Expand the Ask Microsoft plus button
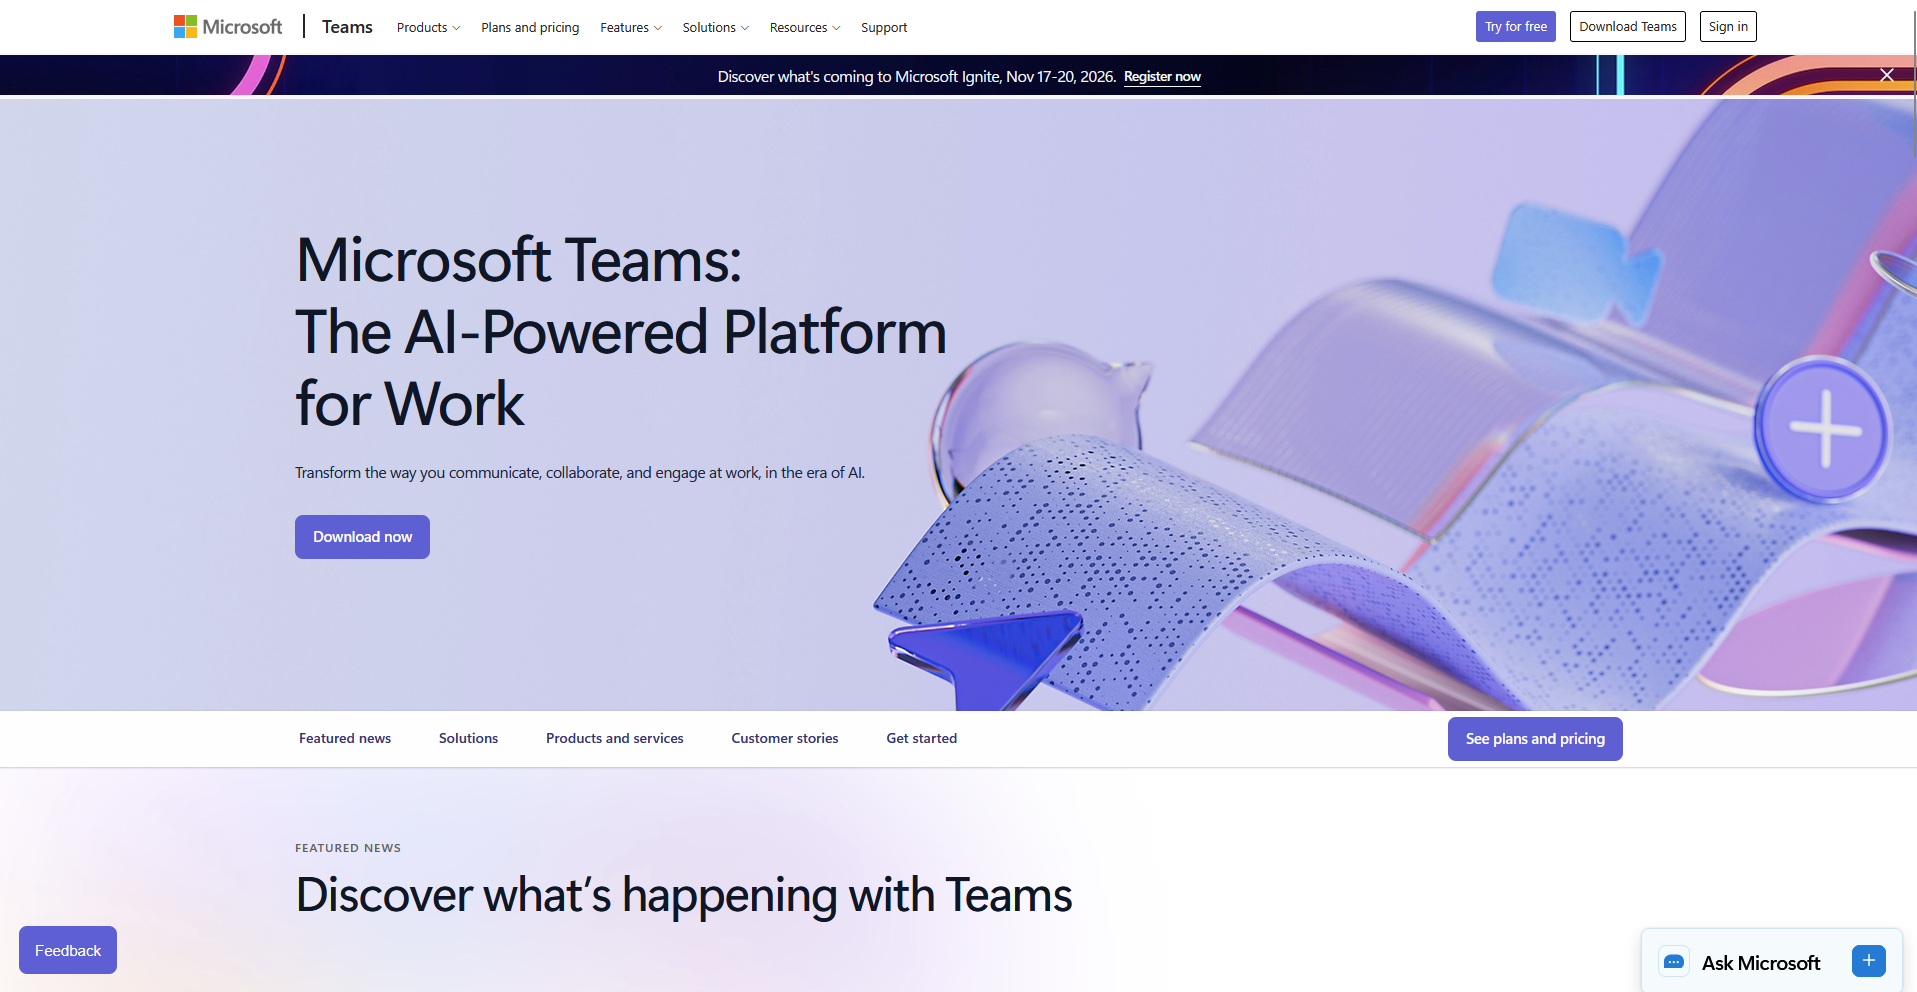This screenshot has height=992, width=1917. (x=1868, y=961)
